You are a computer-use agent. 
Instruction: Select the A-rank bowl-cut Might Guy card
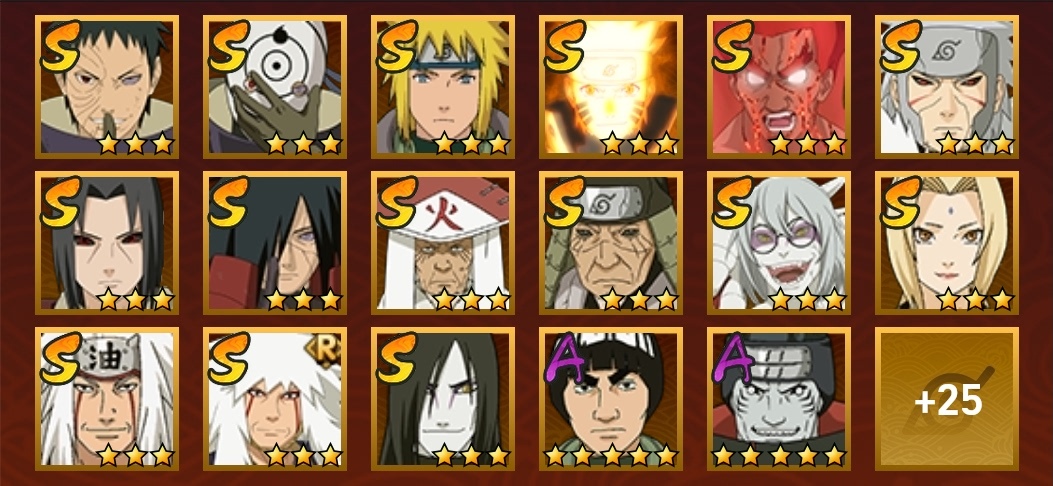(610, 399)
